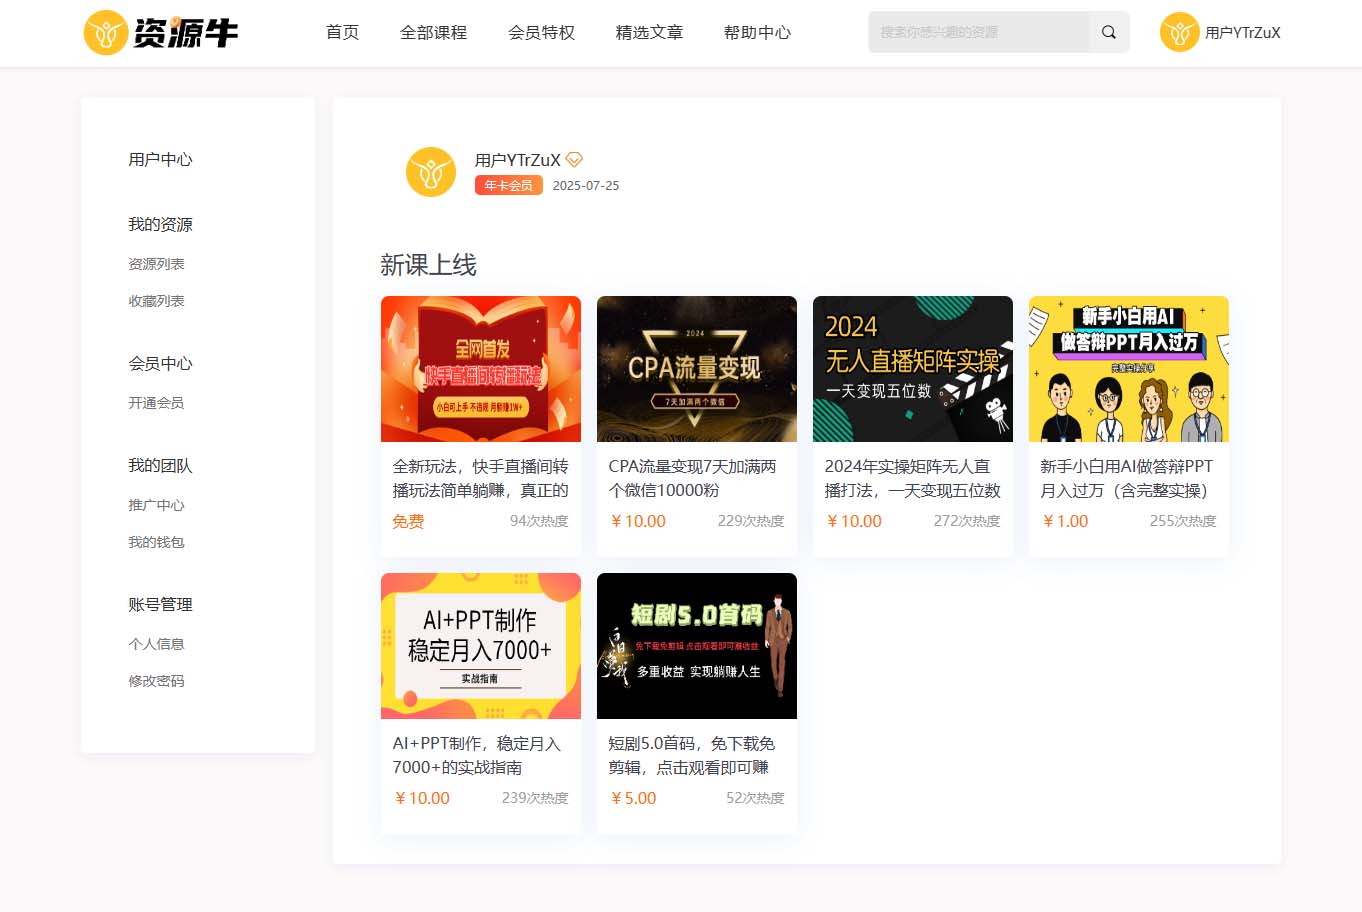The height and width of the screenshot is (912, 1362).
Task: Open 资源列表 in the sidebar
Action: pyautogui.click(x=156, y=263)
